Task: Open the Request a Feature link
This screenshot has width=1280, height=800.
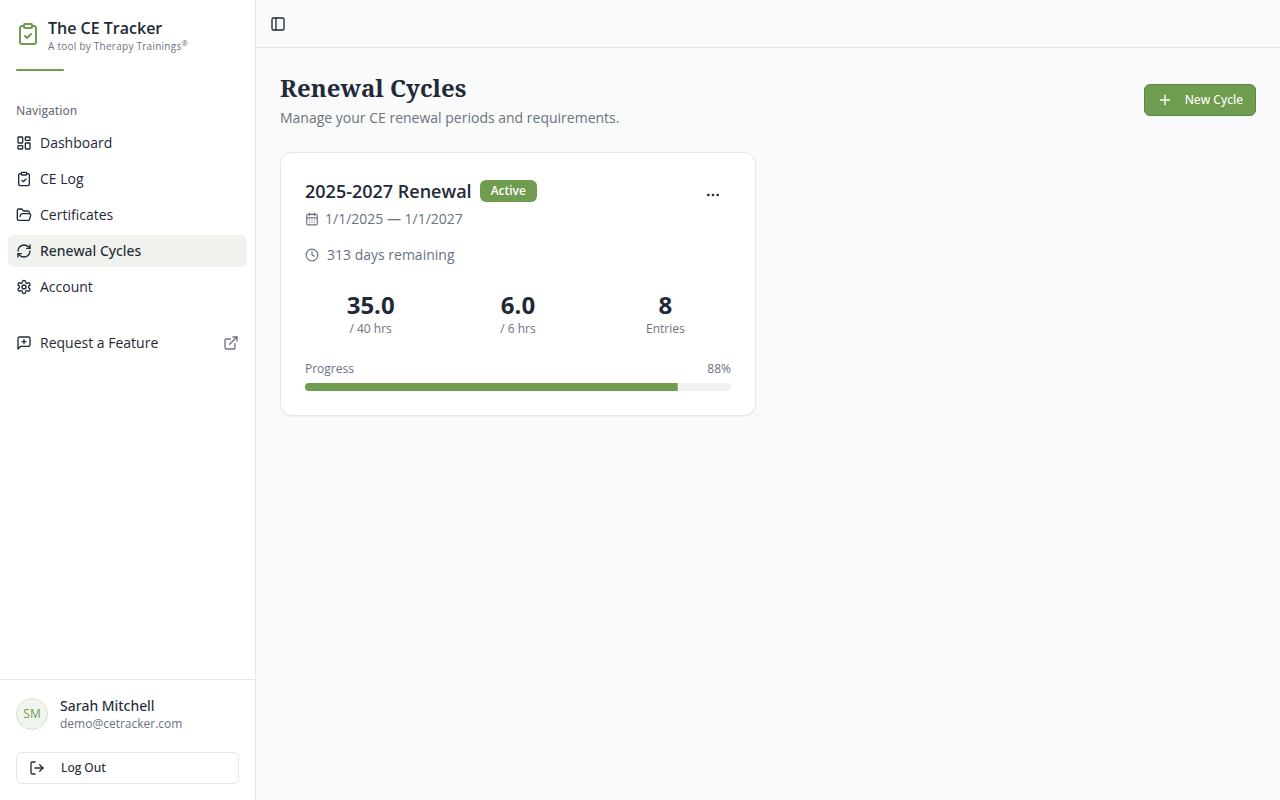Action: point(127,343)
